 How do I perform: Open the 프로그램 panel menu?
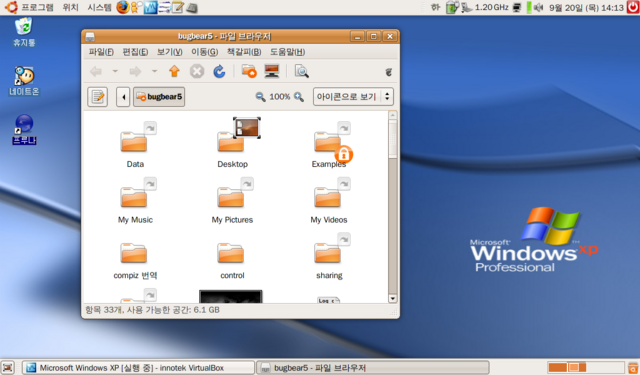(37, 7)
